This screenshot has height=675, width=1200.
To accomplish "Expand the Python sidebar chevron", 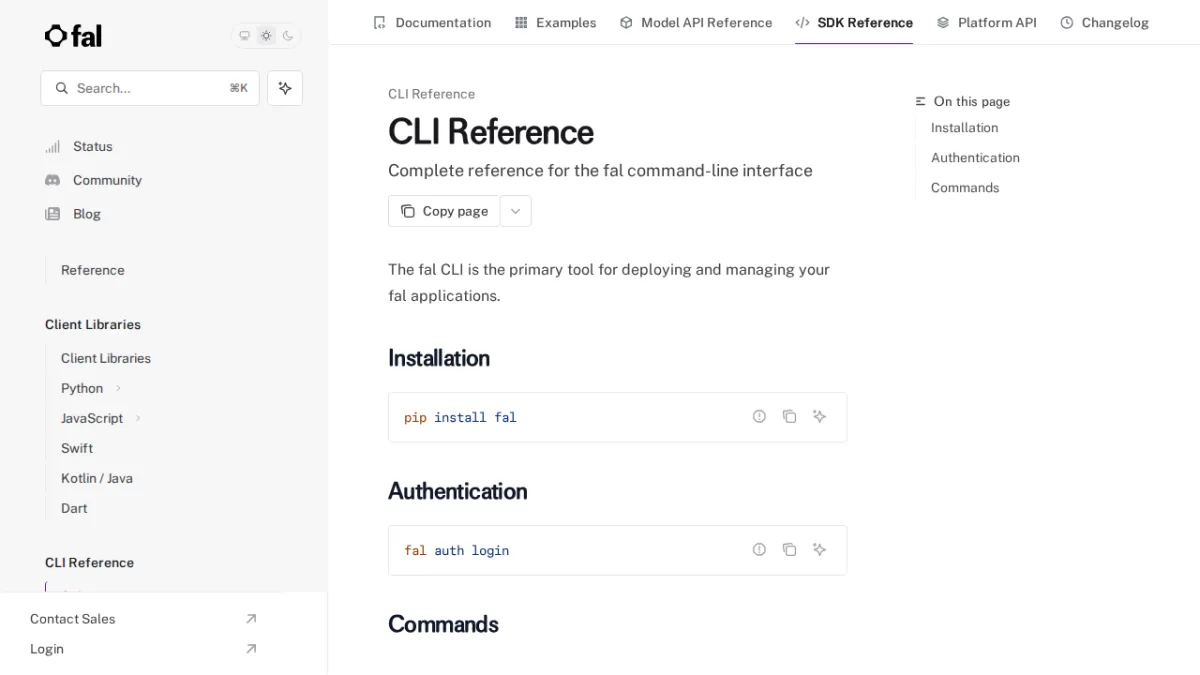I will pyautogui.click(x=118, y=388).
